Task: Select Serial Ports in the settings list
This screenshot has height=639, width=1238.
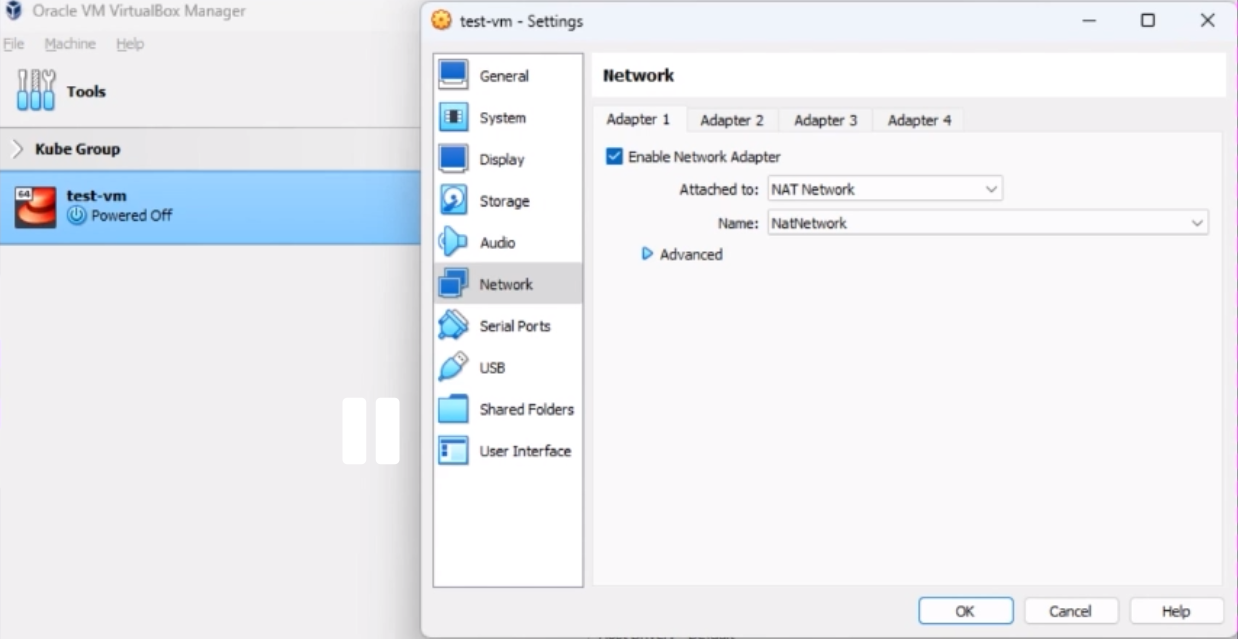Action: [508, 326]
